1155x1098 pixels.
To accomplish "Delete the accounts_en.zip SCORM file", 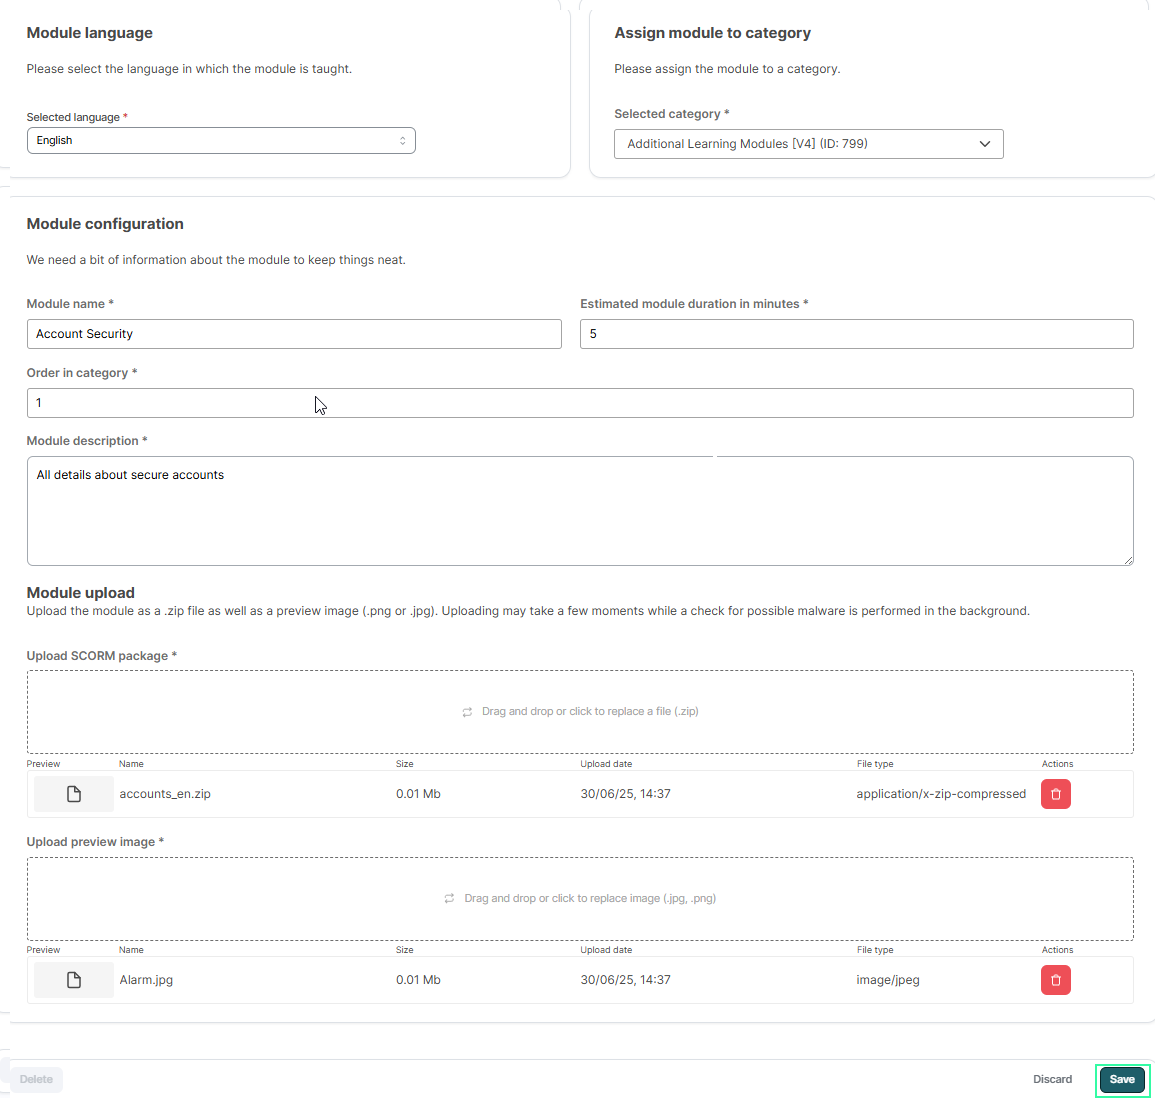I will point(1055,794).
